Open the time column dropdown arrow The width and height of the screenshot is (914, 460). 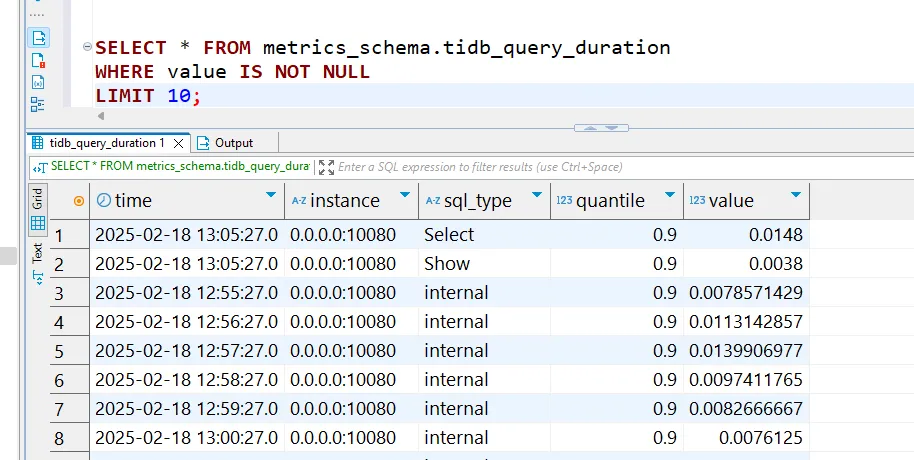point(270,195)
